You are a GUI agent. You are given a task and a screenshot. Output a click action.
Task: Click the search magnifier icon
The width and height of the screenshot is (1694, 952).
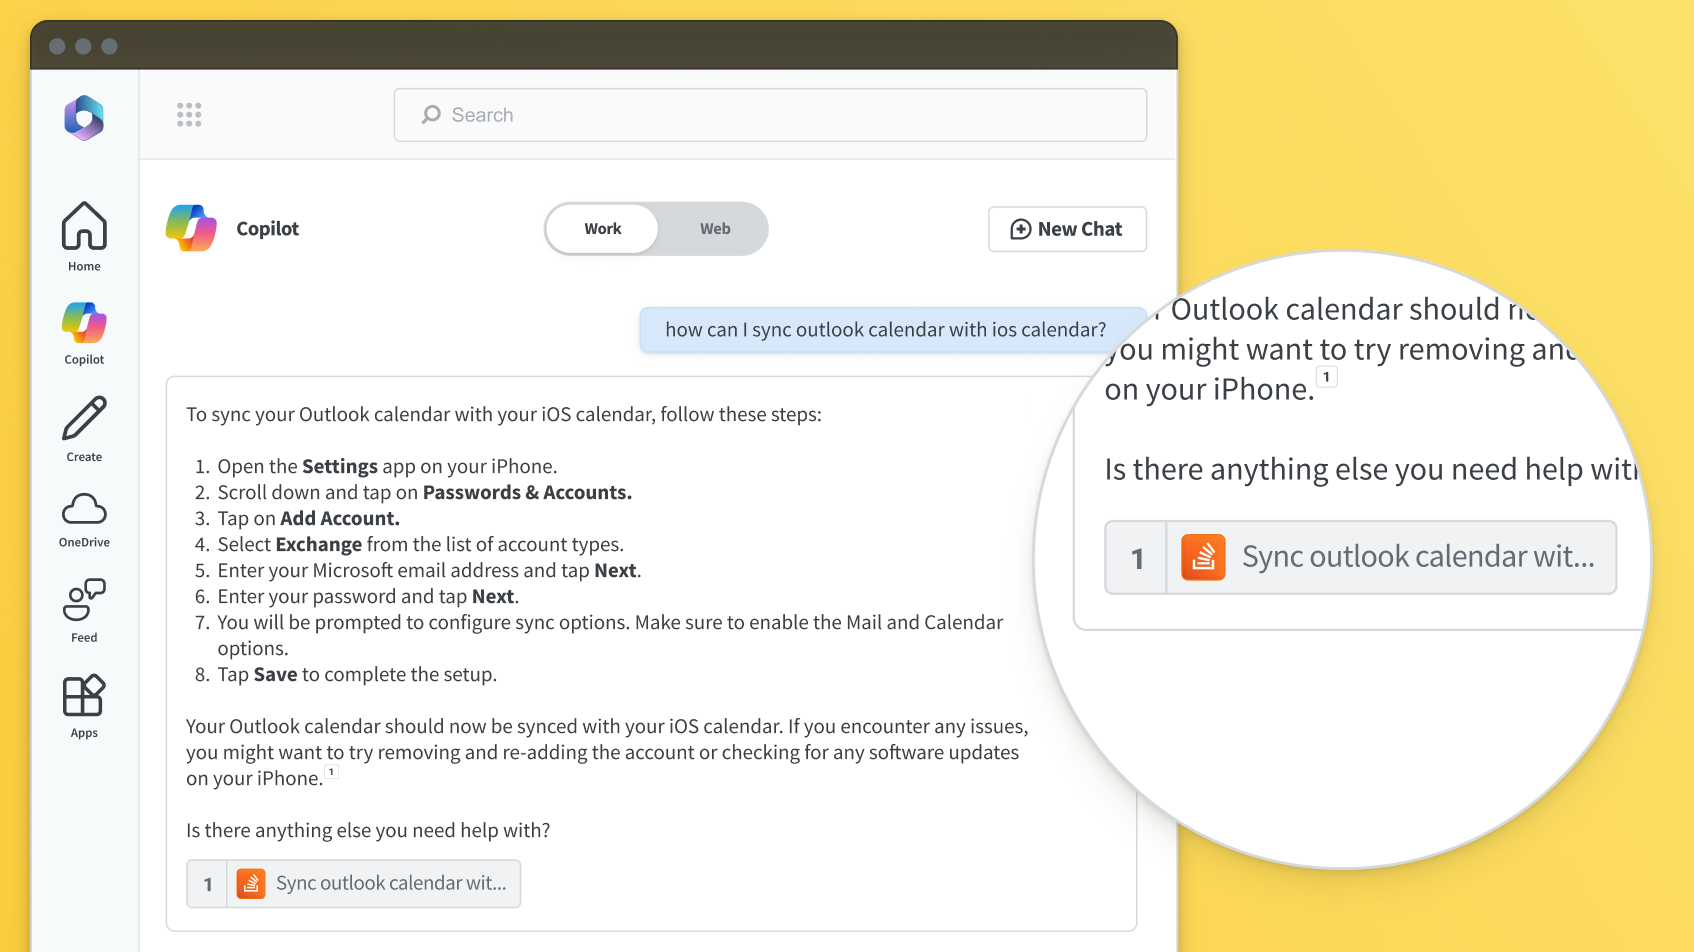click(x=431, y=115)
